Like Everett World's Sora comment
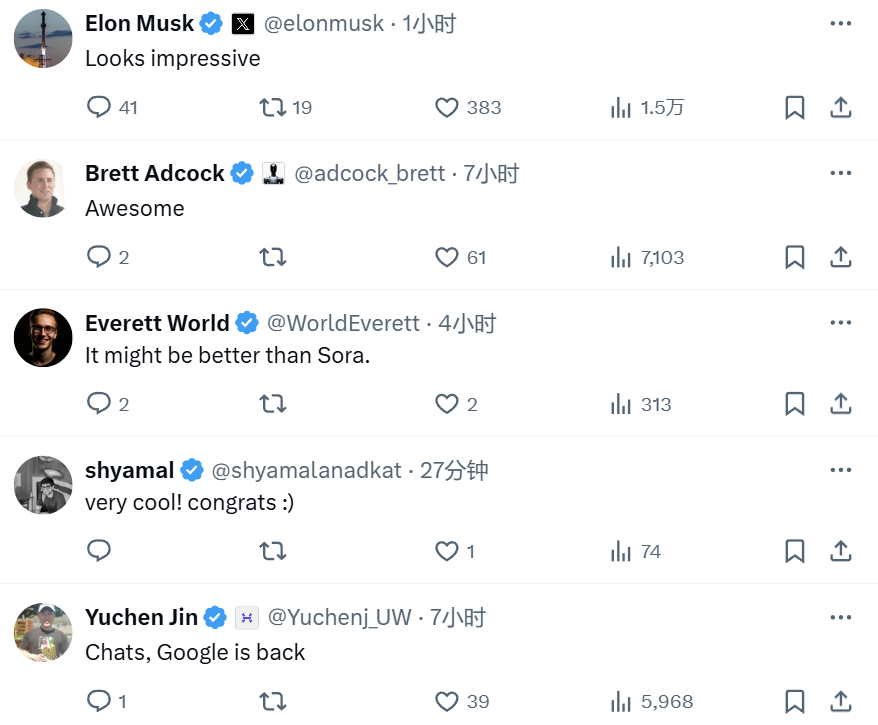 [447, 404]
